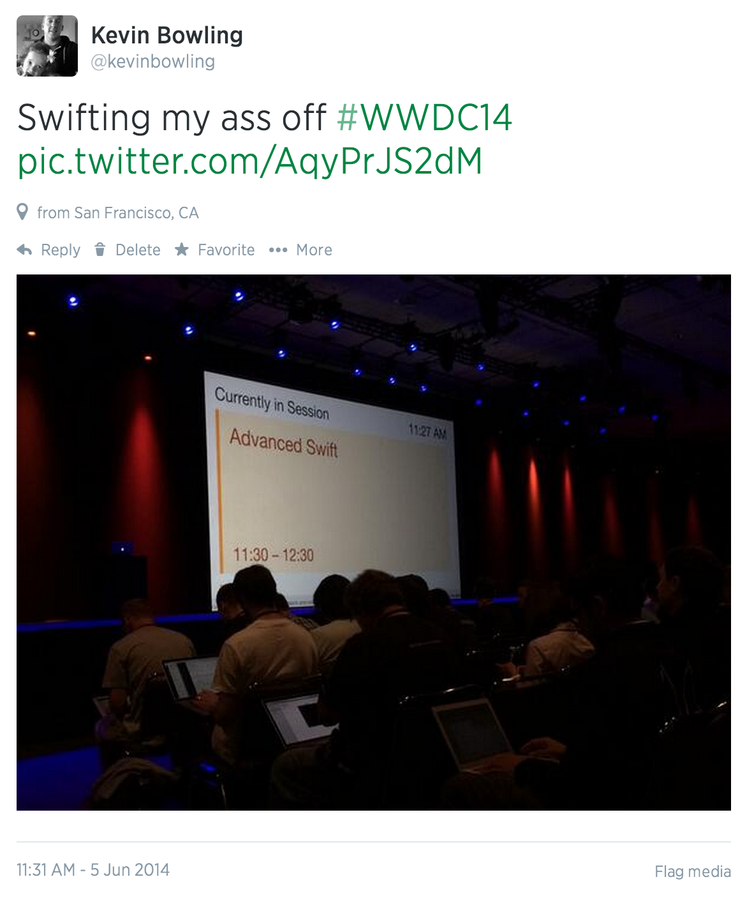Click the @kevinbowling handle
Image resolution: width=754 pixels, height=900 pixels.
[153, 61]
